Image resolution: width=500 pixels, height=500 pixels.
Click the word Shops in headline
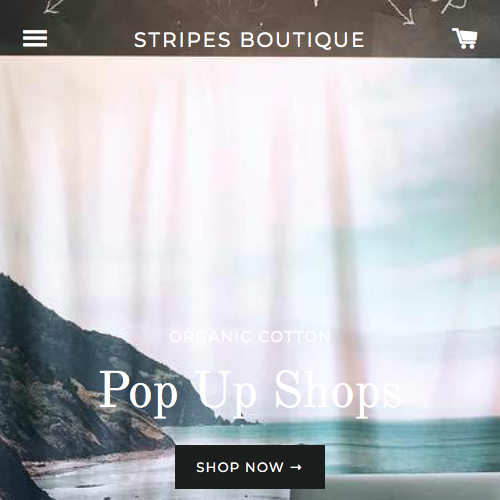coord(338,391)
